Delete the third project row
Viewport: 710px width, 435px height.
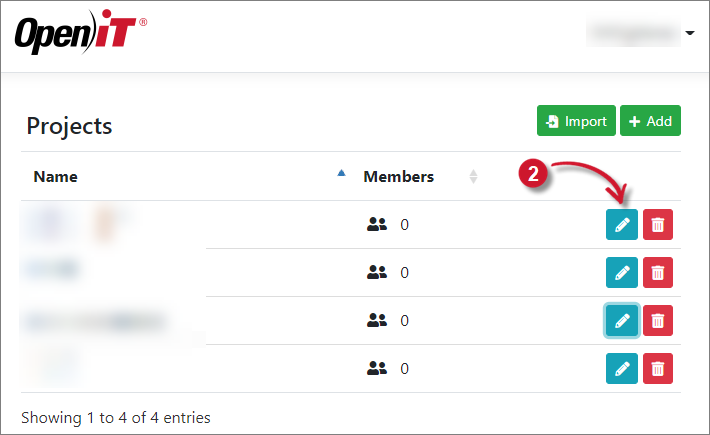(657, 320)
